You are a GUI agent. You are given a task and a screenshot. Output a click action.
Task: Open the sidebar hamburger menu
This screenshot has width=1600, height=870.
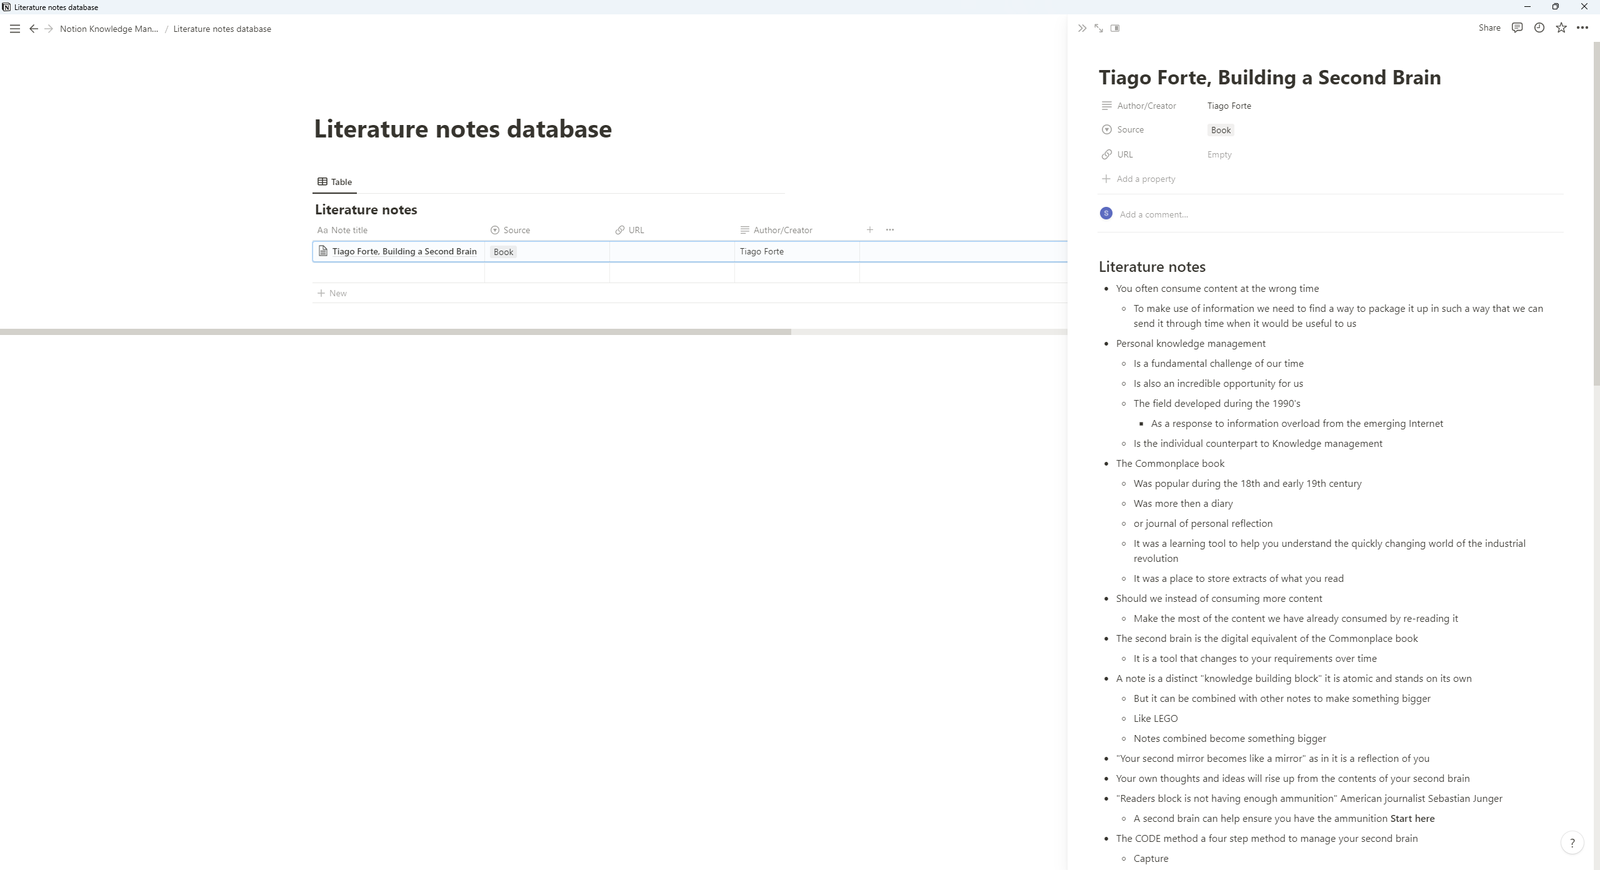(14, 29)
